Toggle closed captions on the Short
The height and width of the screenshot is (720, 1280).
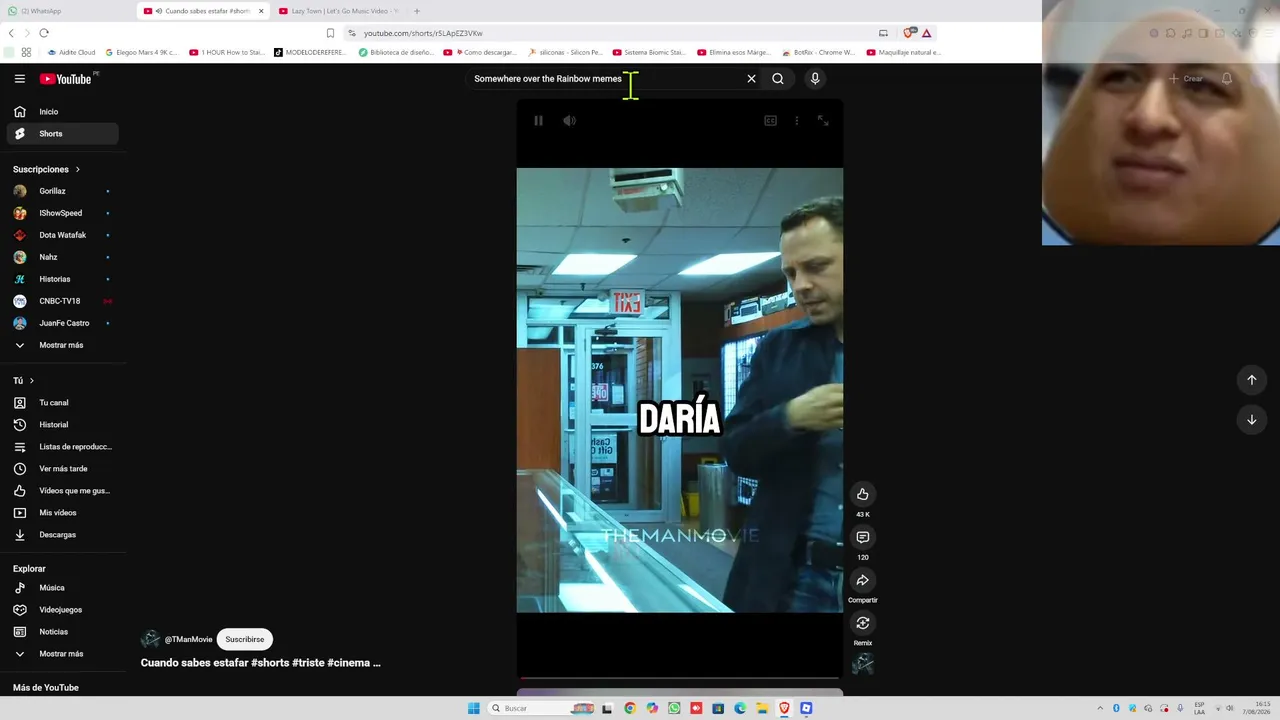(770, 121)
